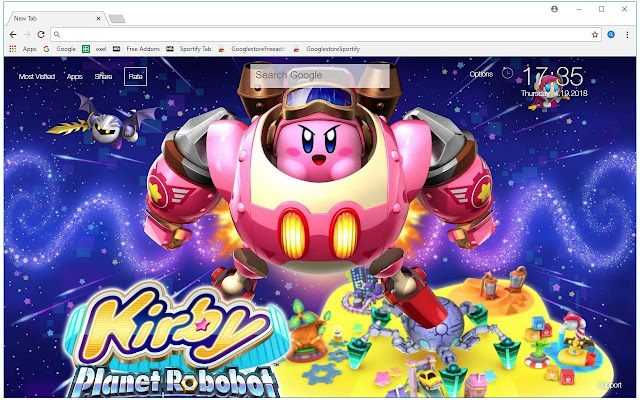Click the Support link
Viewport: 640px width, 400px height.
click(x=610, y=385)
